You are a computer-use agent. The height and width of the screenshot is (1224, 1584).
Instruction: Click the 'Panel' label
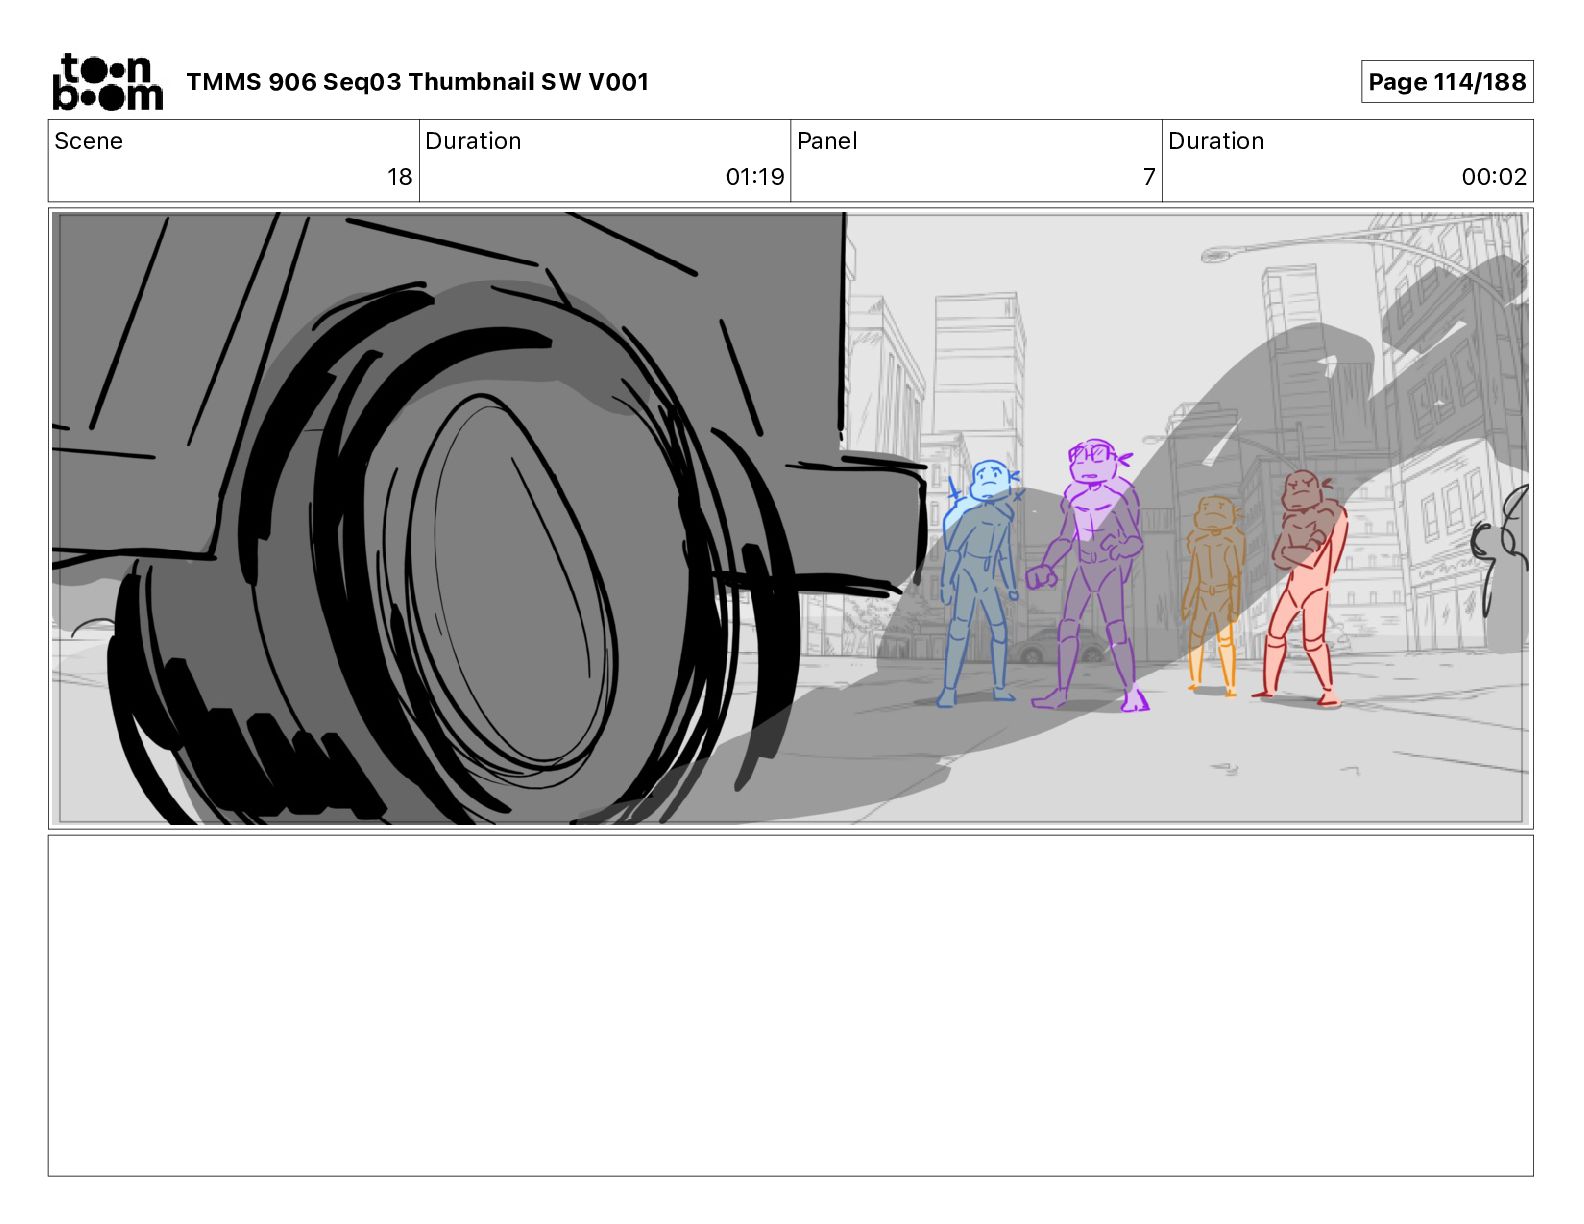pyautogui.click(x=827, y=141)
